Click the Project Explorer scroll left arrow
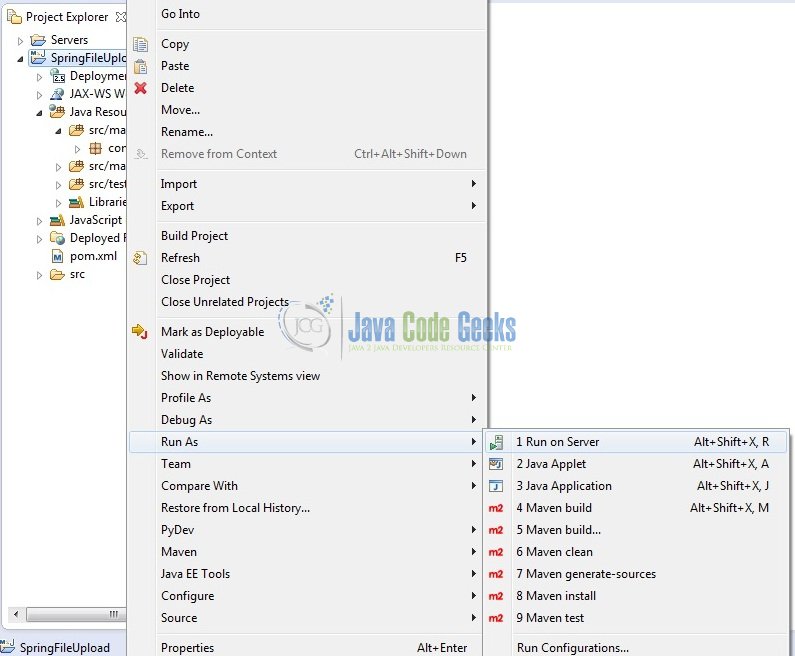 [16, 614]
